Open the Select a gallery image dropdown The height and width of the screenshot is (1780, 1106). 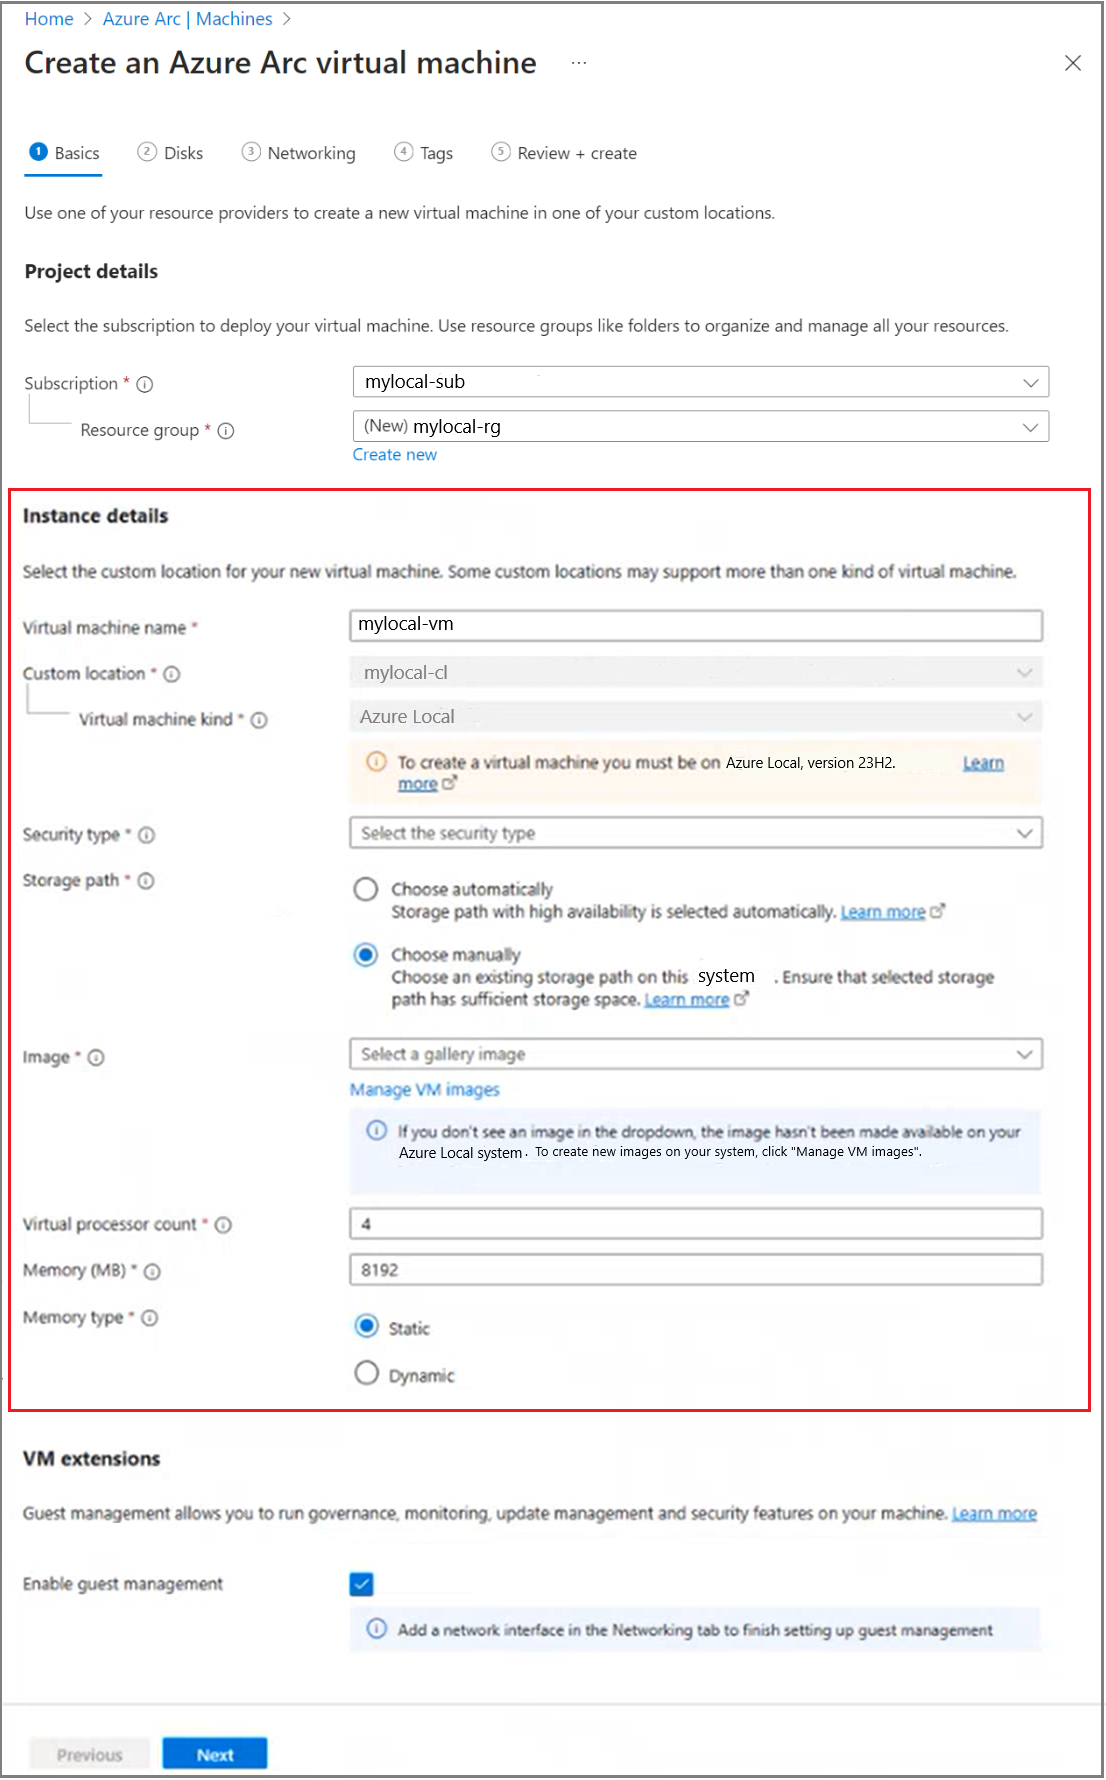coord(695,1054)
